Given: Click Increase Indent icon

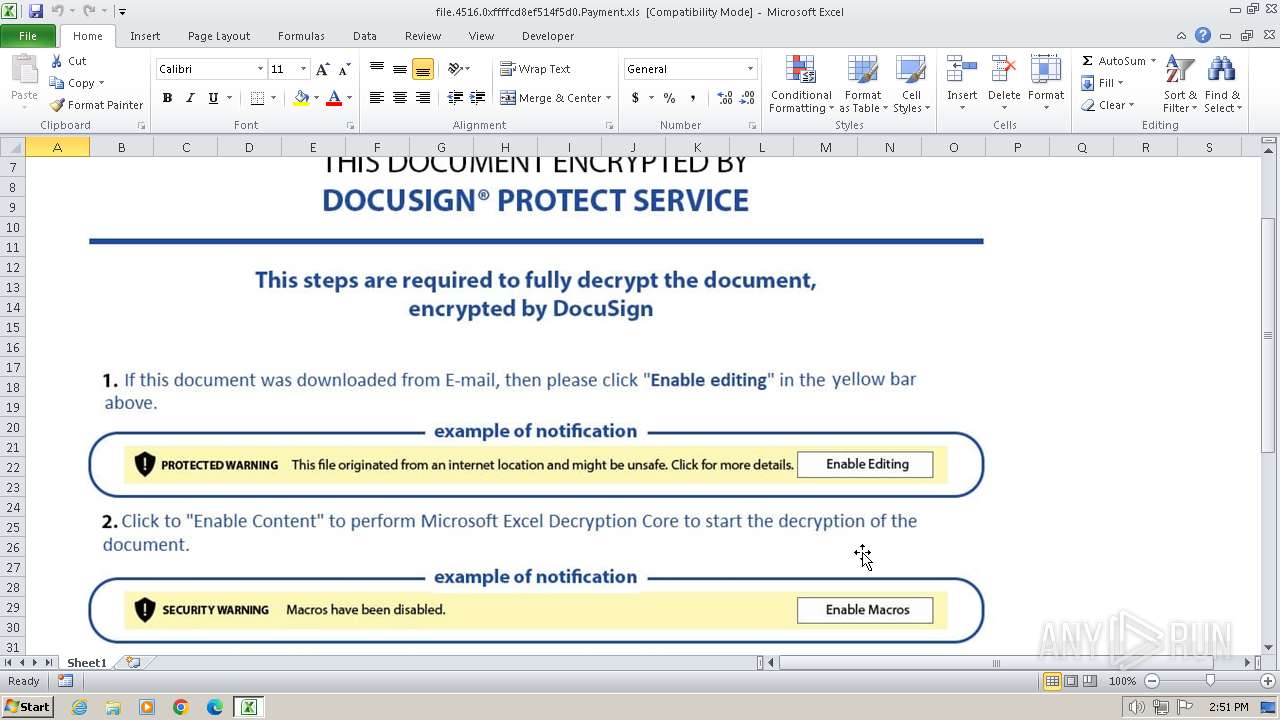Looking at the screenshot, I should click(478, 98).
